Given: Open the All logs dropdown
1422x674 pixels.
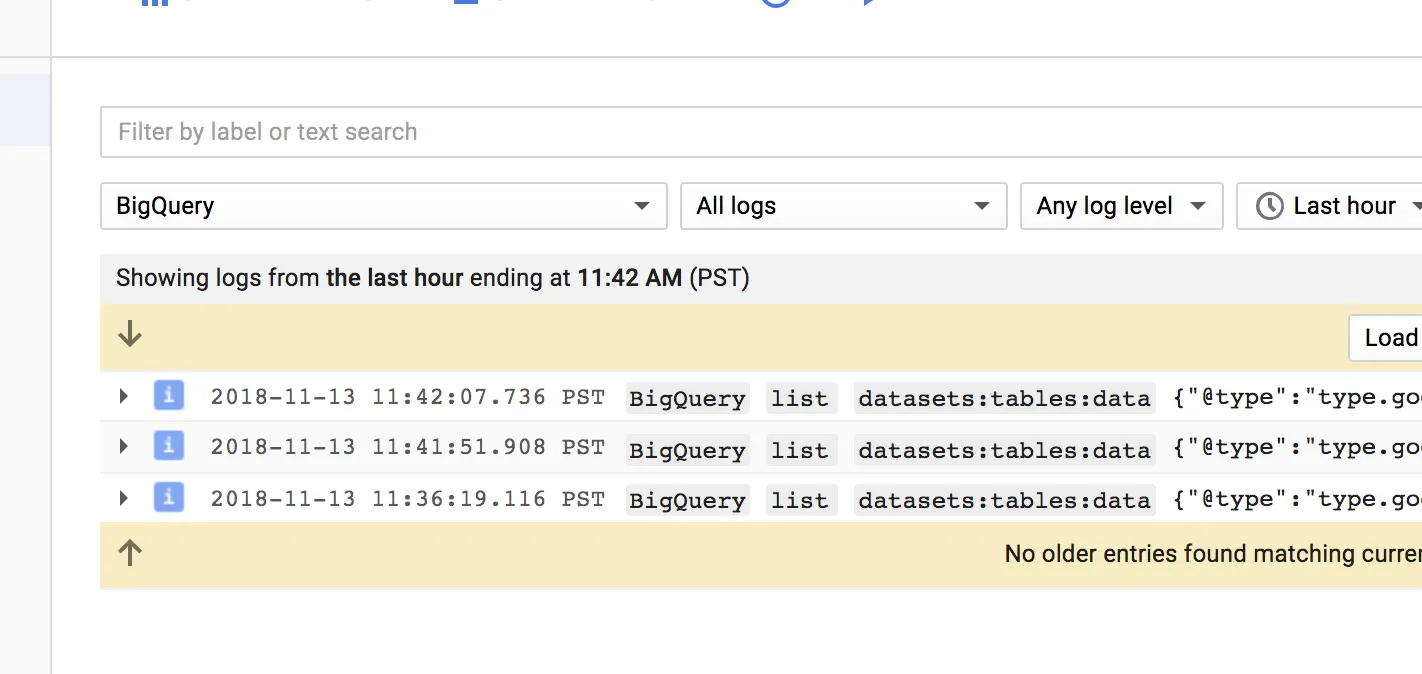Looking at the screenshot, I should (x=843, y=206).
